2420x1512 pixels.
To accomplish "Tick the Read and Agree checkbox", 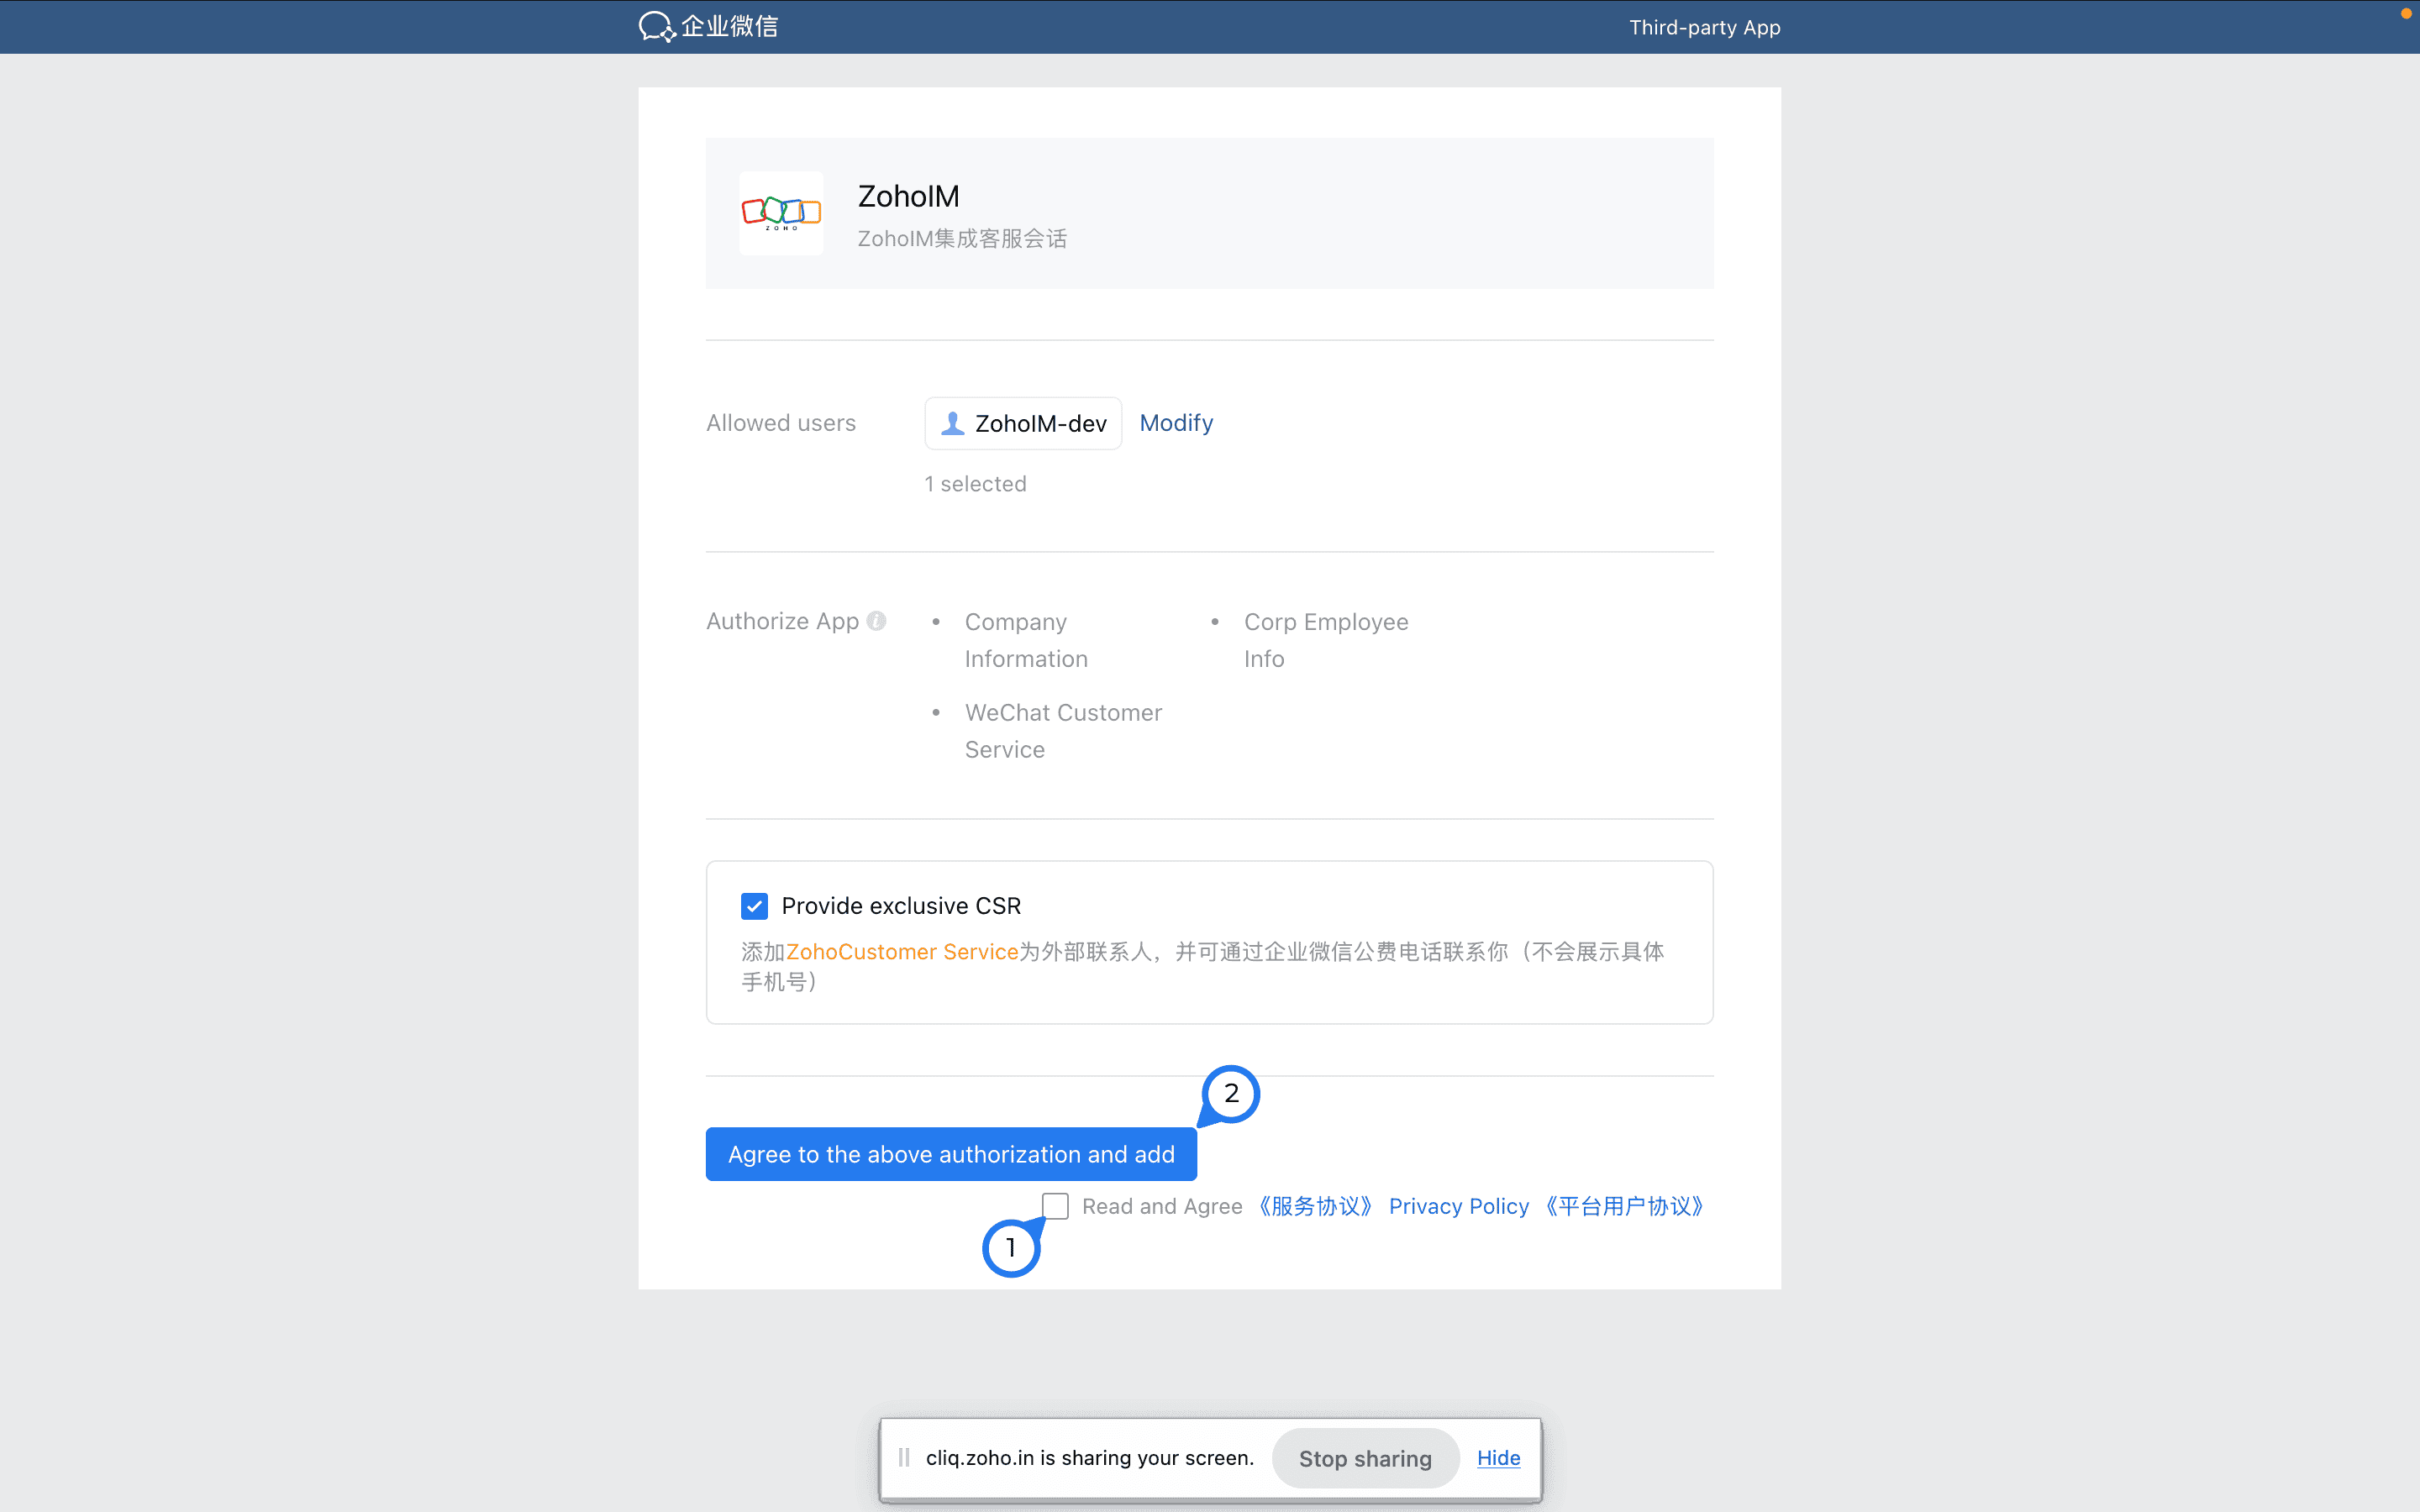I will click(1055, 1206).
